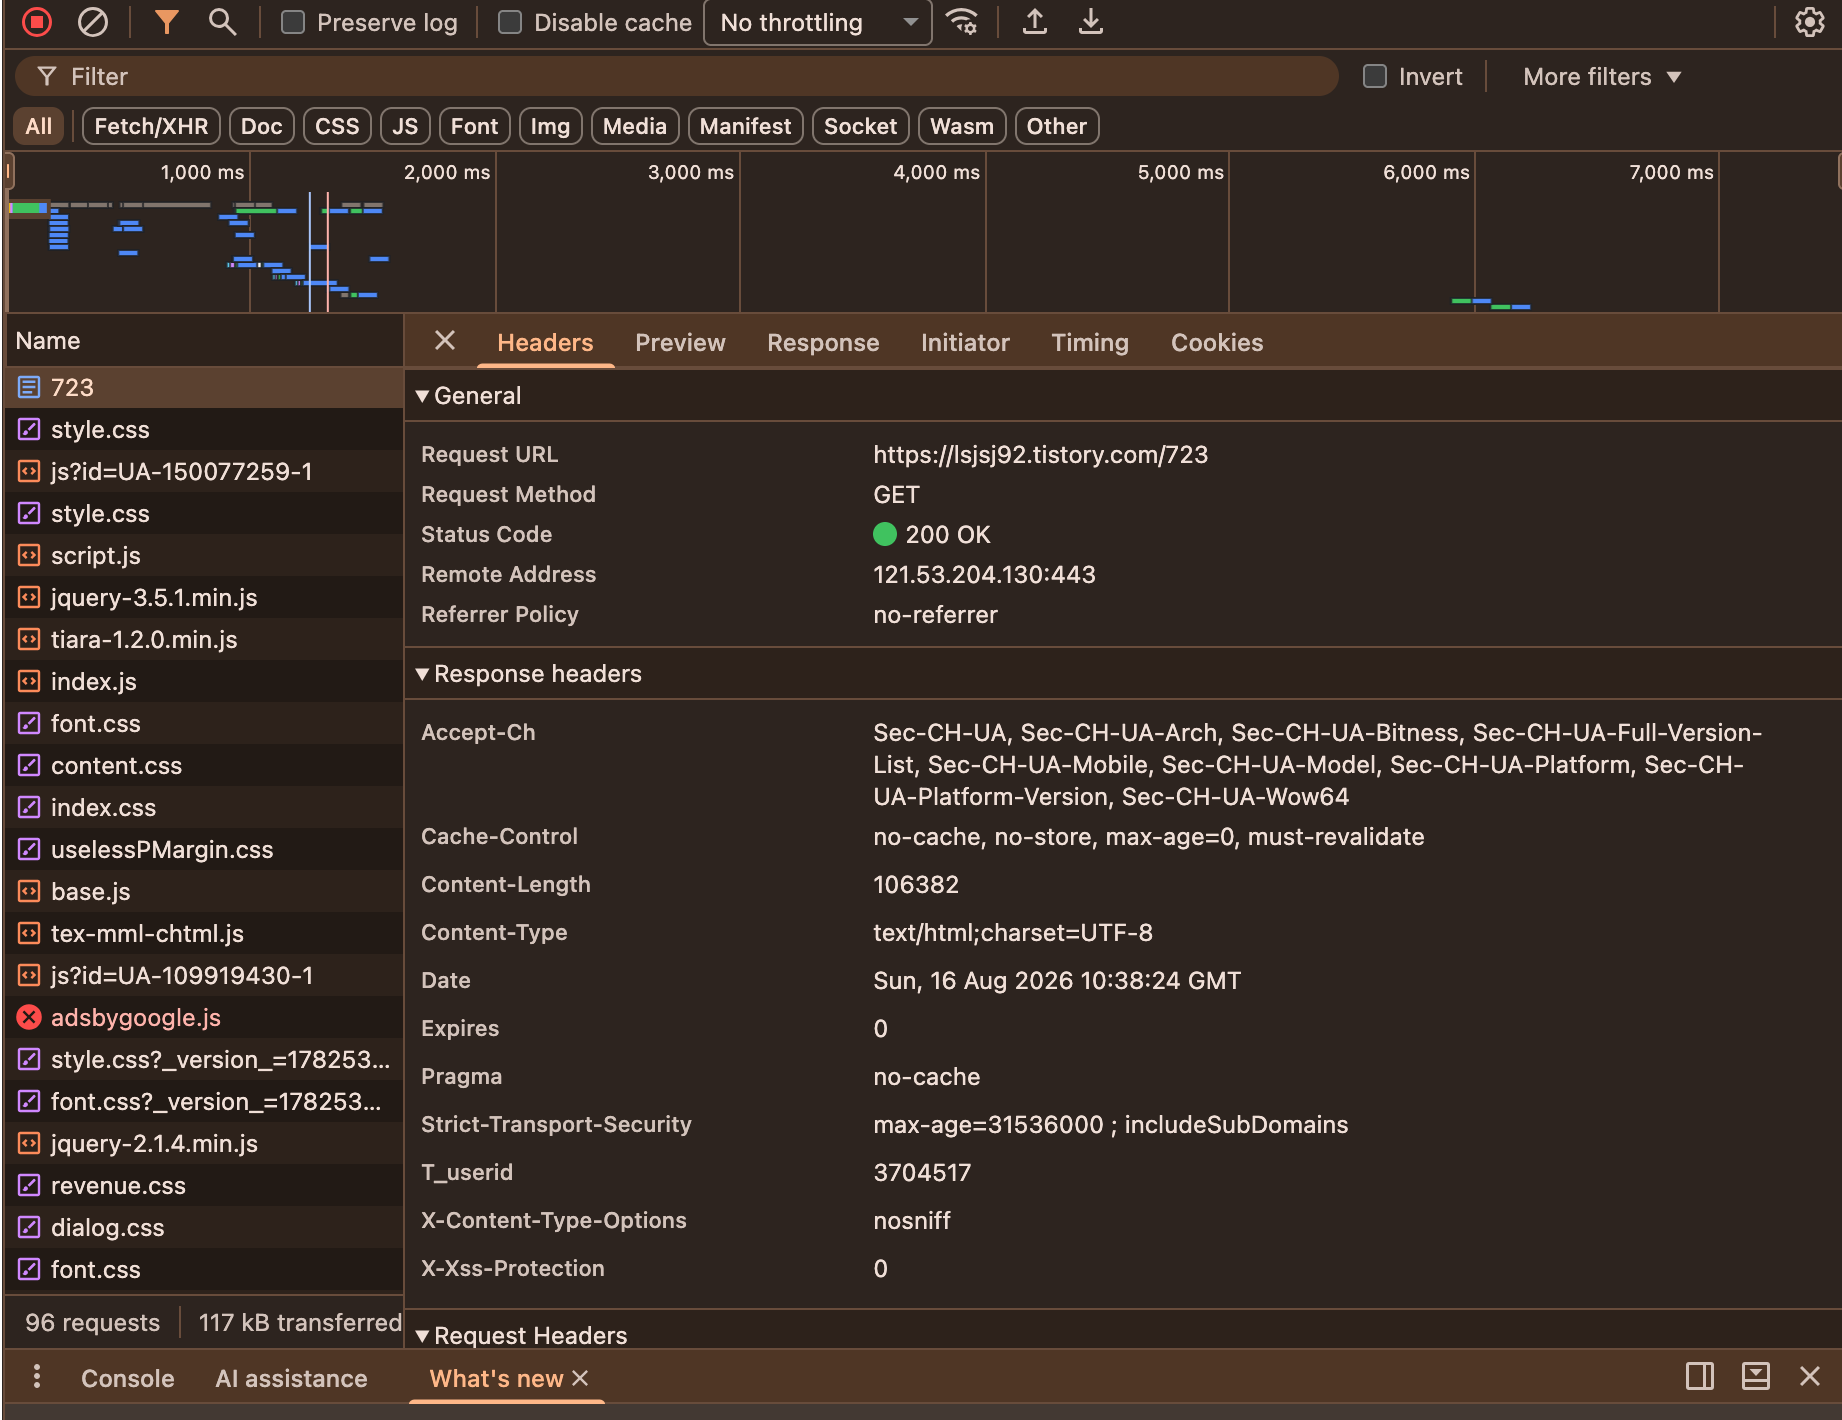Enable Disable cache checkbox
1842x1420 pixels.
coord(510,22)
